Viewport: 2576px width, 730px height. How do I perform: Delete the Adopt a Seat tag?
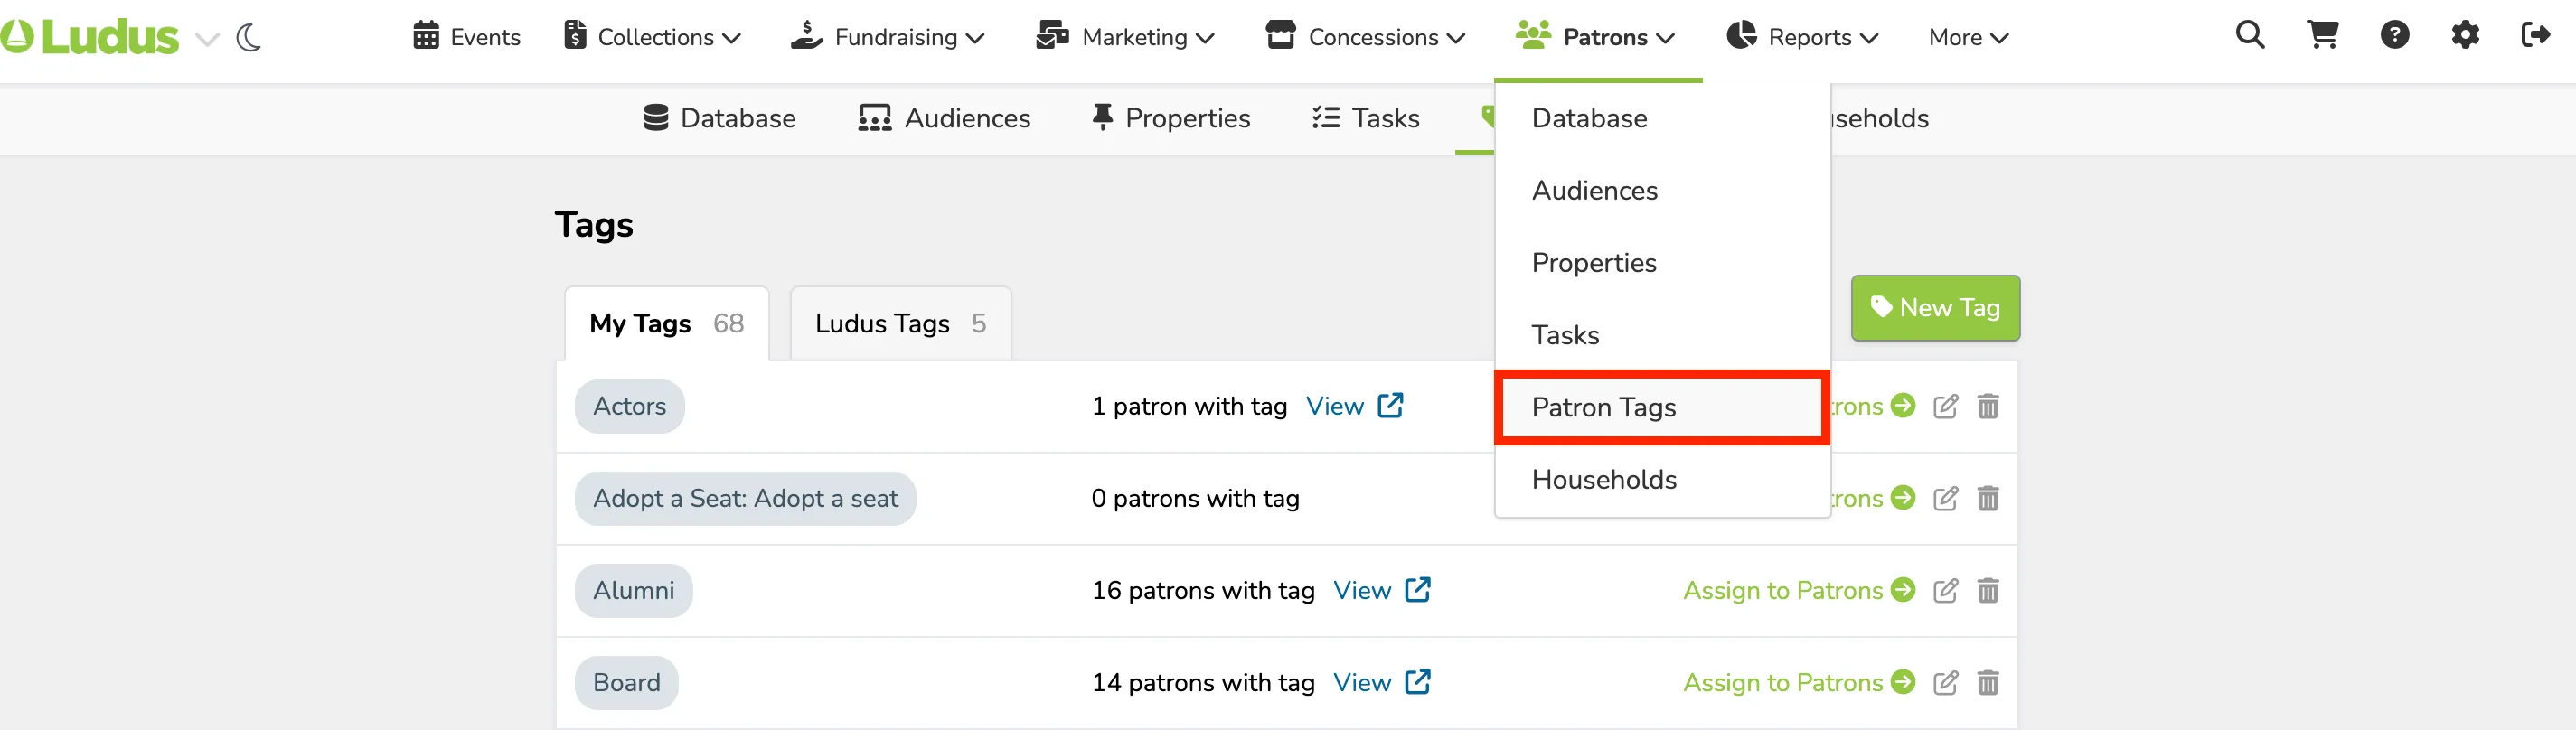click(1988, 498)
